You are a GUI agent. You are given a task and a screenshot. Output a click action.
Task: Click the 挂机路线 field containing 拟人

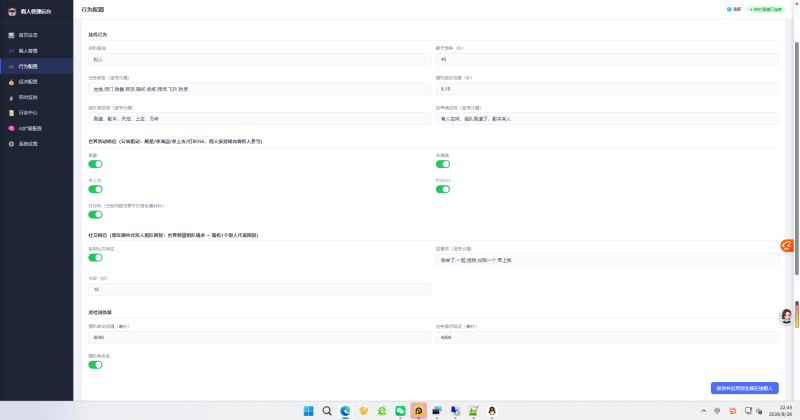(260, 60)
